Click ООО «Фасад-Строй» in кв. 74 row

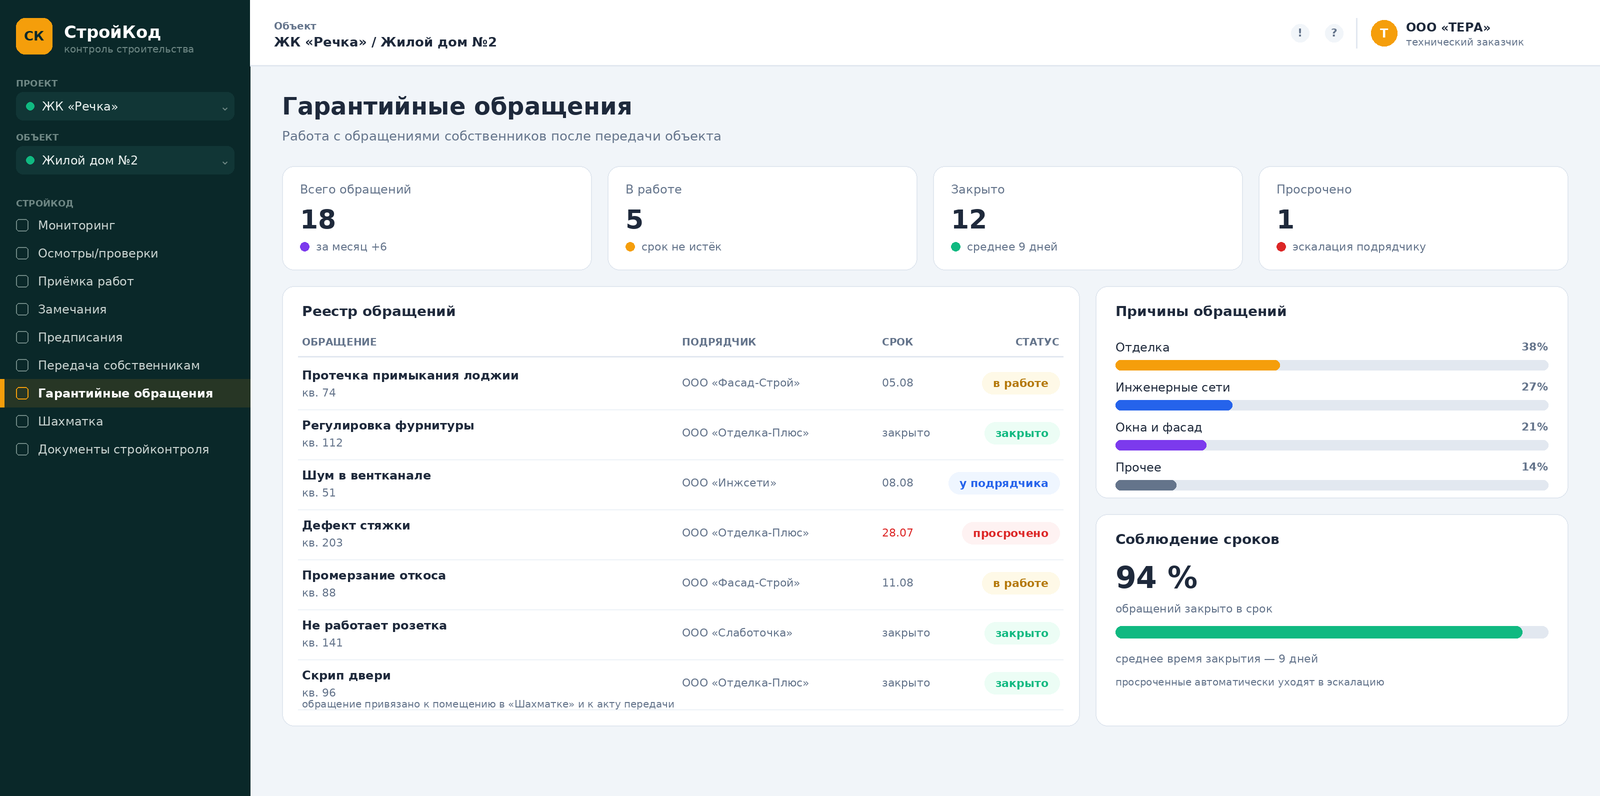pyautogui.click(x=741, y=383)
